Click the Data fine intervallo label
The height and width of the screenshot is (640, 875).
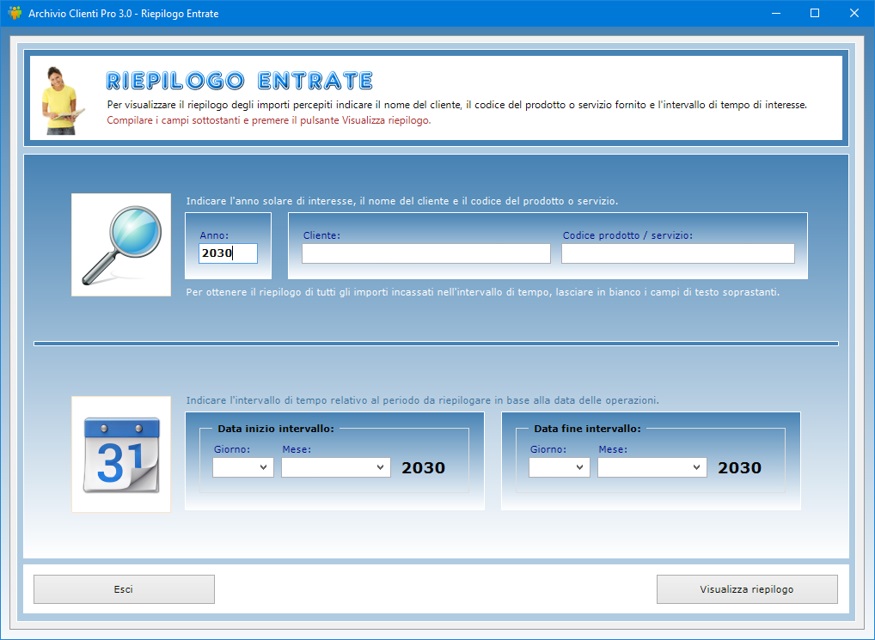point(587,429)
